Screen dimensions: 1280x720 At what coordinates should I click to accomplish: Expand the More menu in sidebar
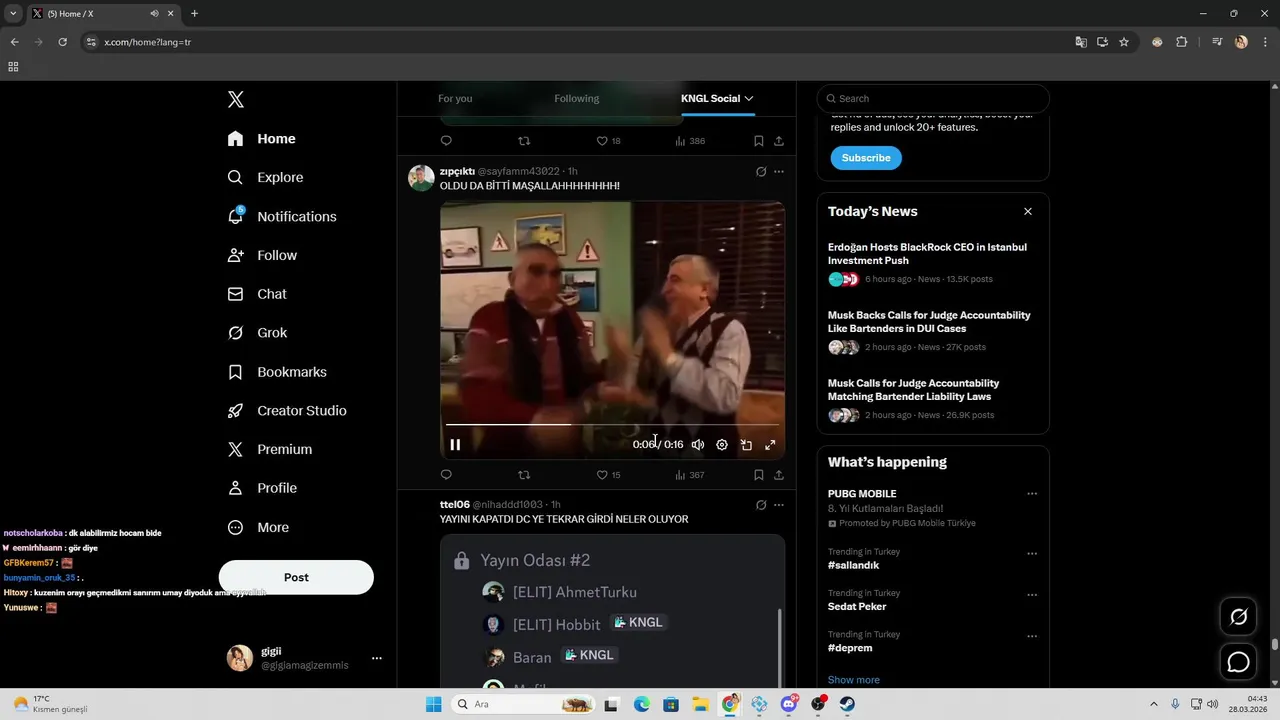pos(258,527)
